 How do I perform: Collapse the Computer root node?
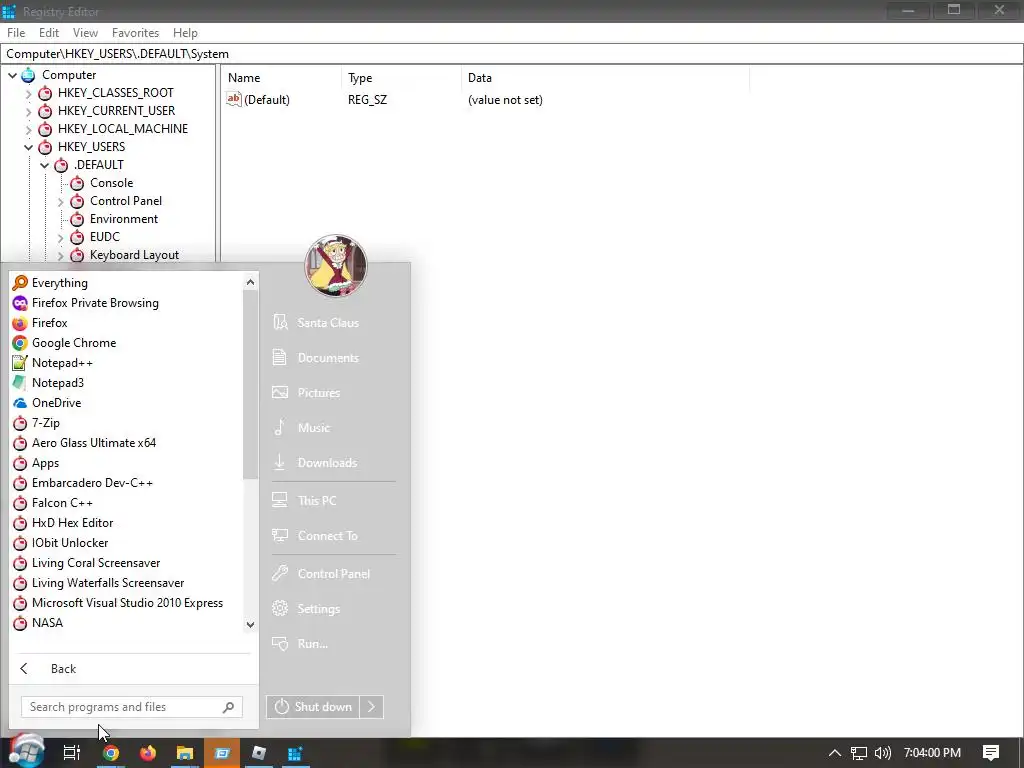pyautogui.click(x=12, y=75)
